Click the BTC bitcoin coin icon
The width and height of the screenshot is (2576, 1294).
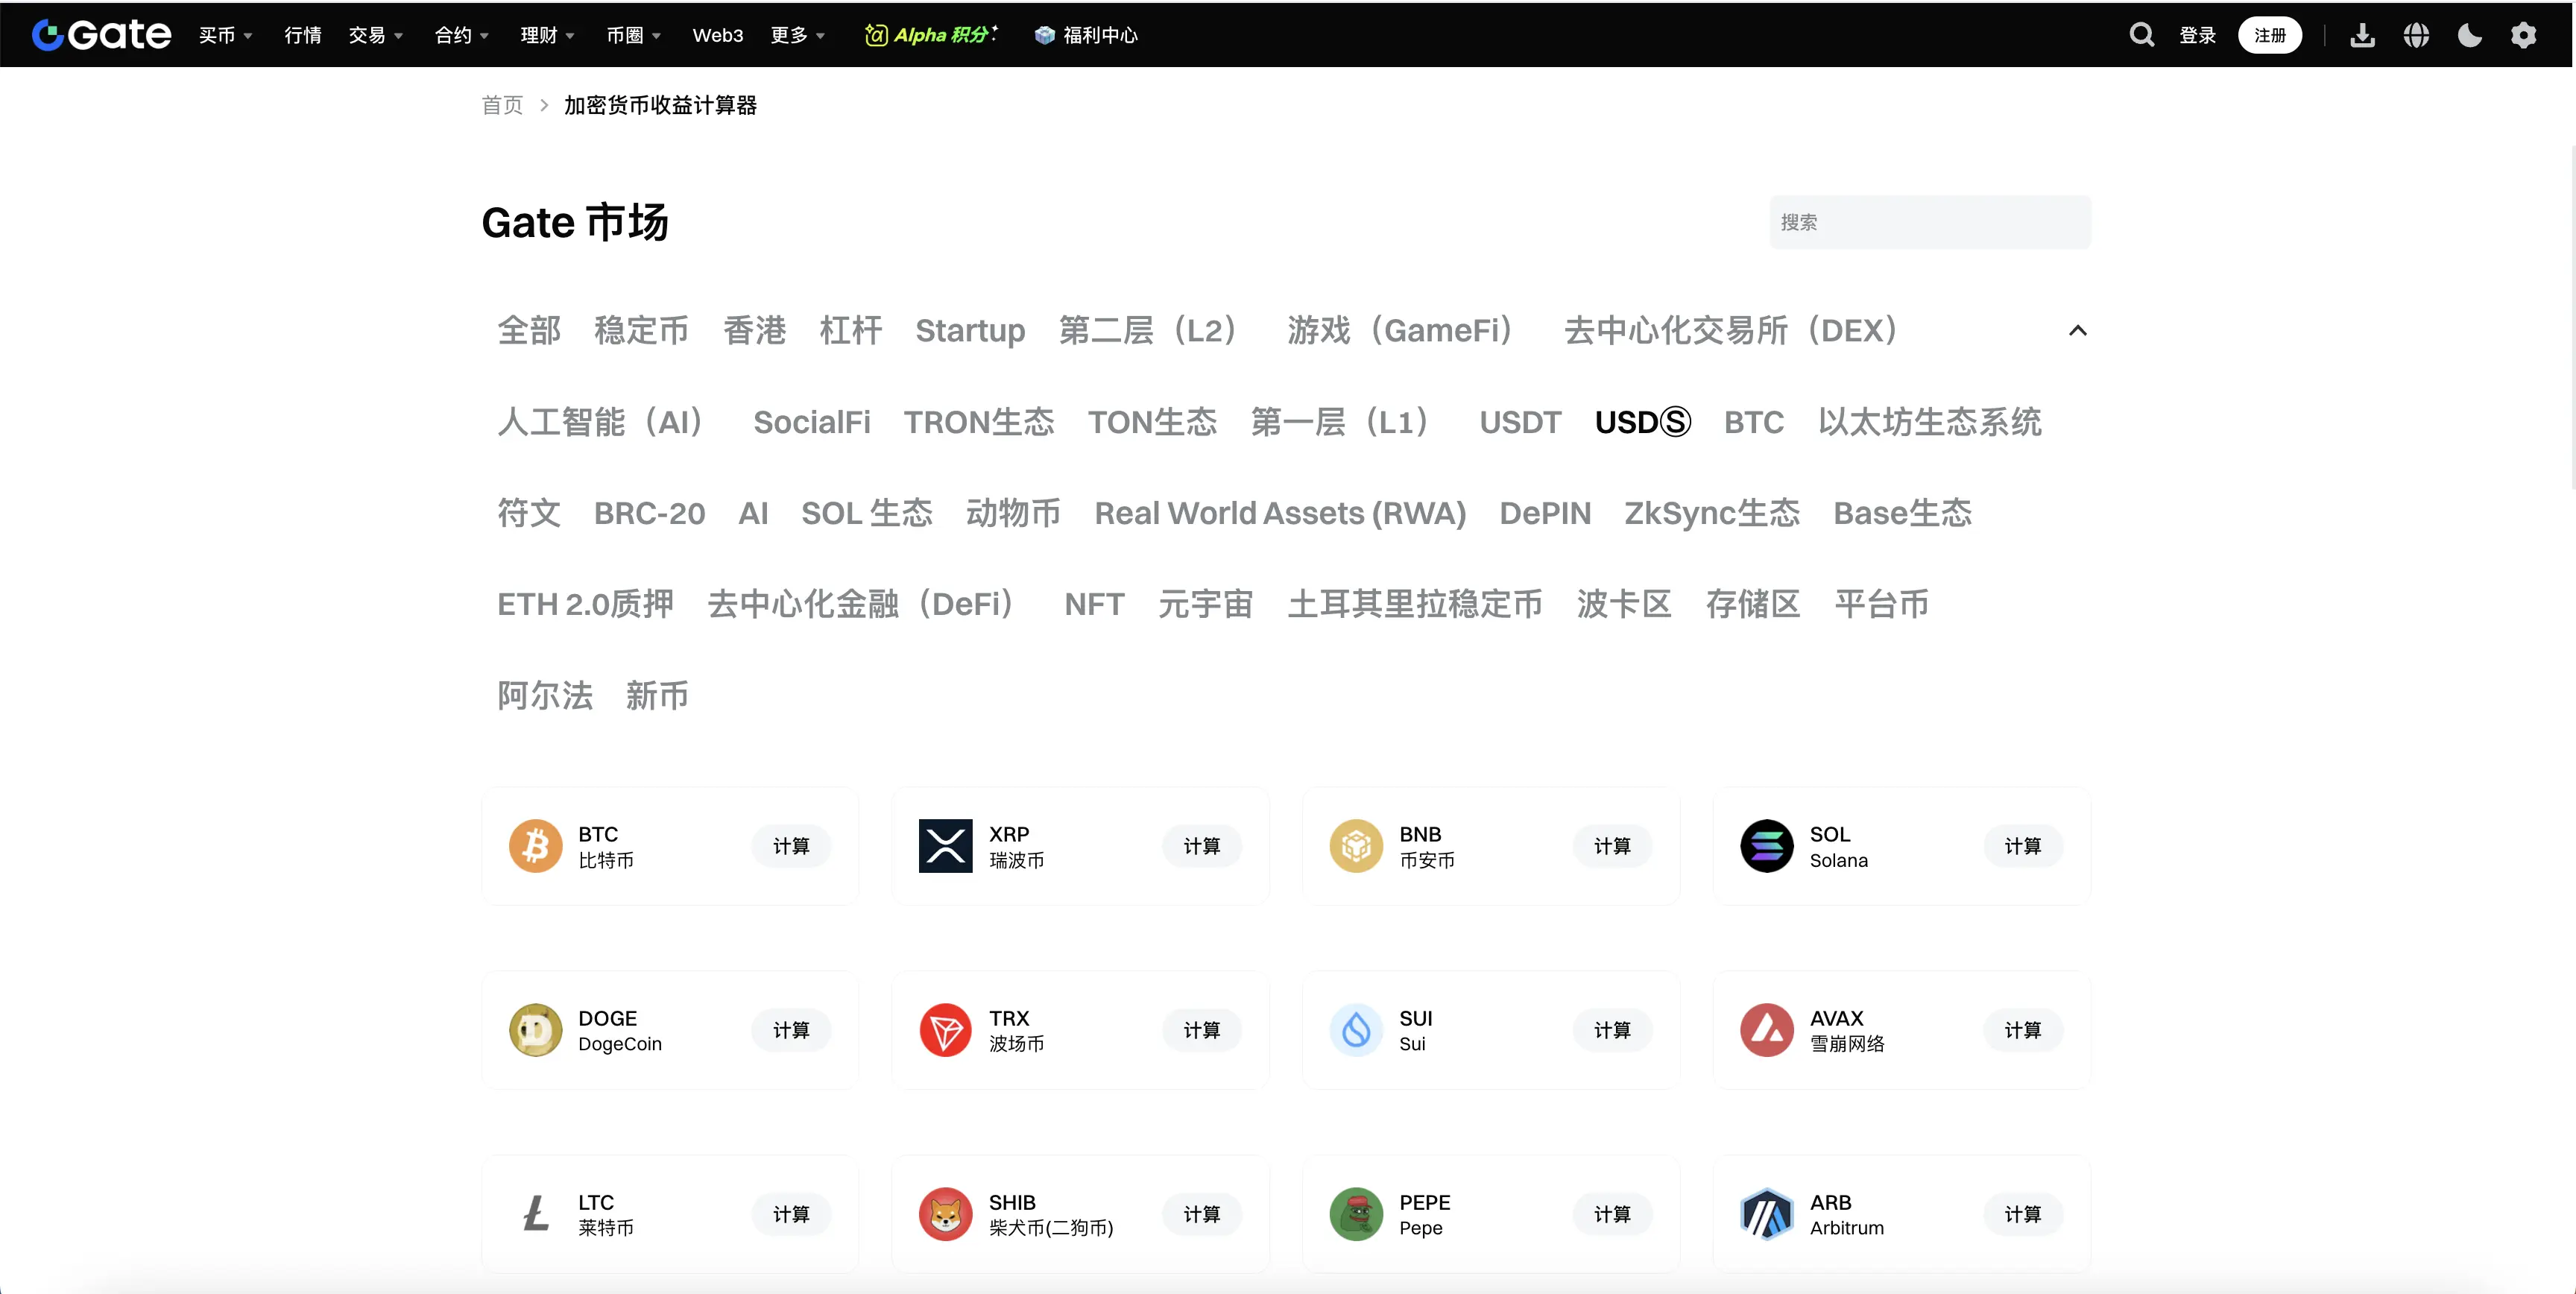coord(535,846)
